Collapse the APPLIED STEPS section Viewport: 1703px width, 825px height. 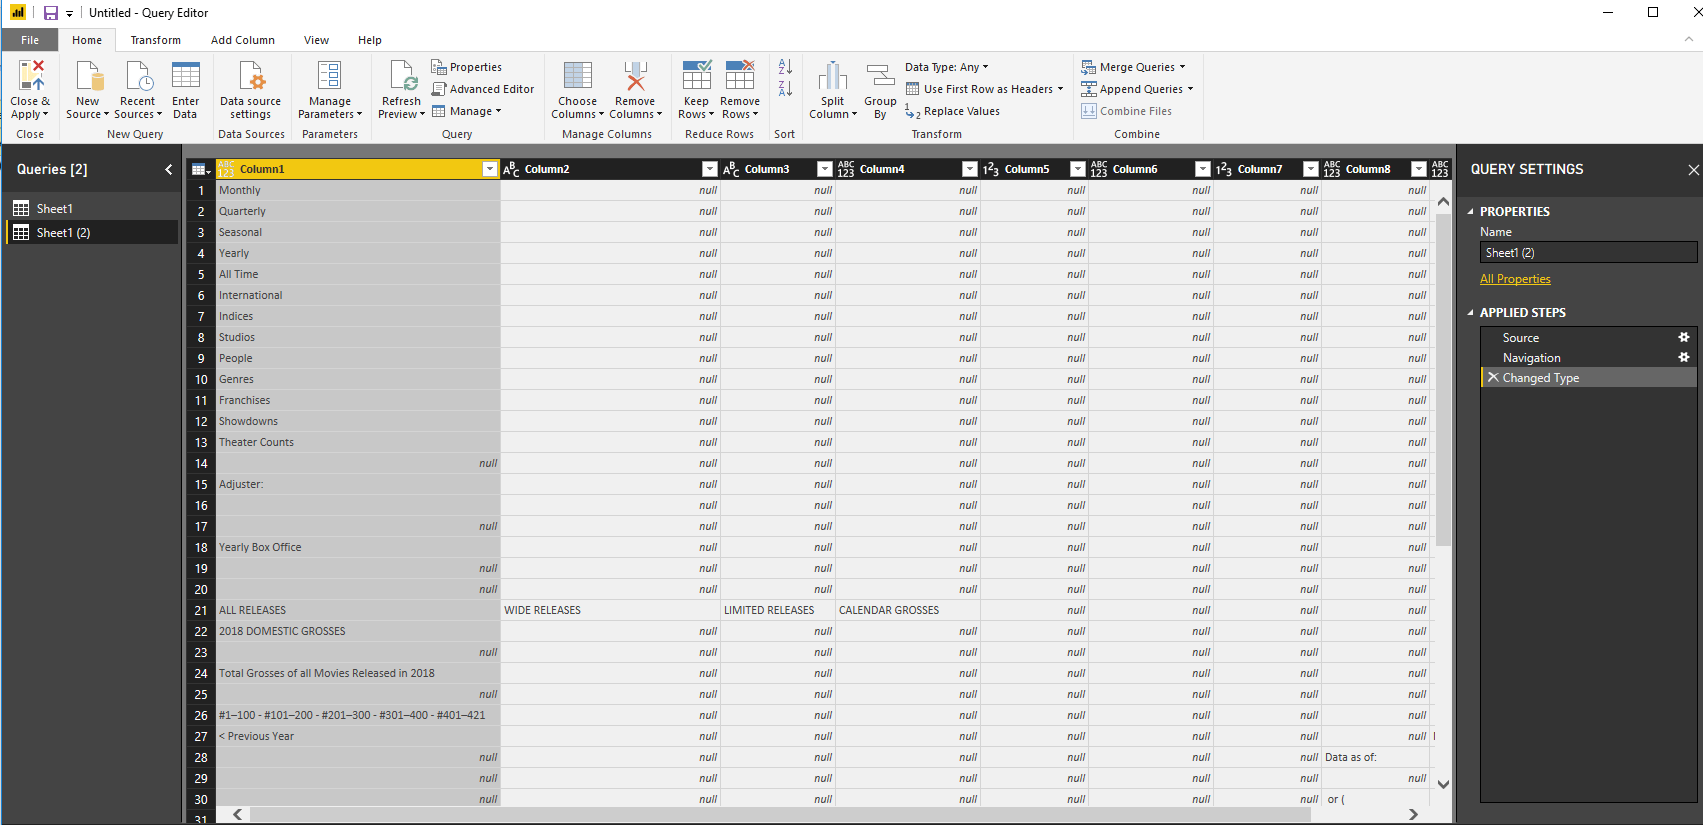tap(1470, 313)
